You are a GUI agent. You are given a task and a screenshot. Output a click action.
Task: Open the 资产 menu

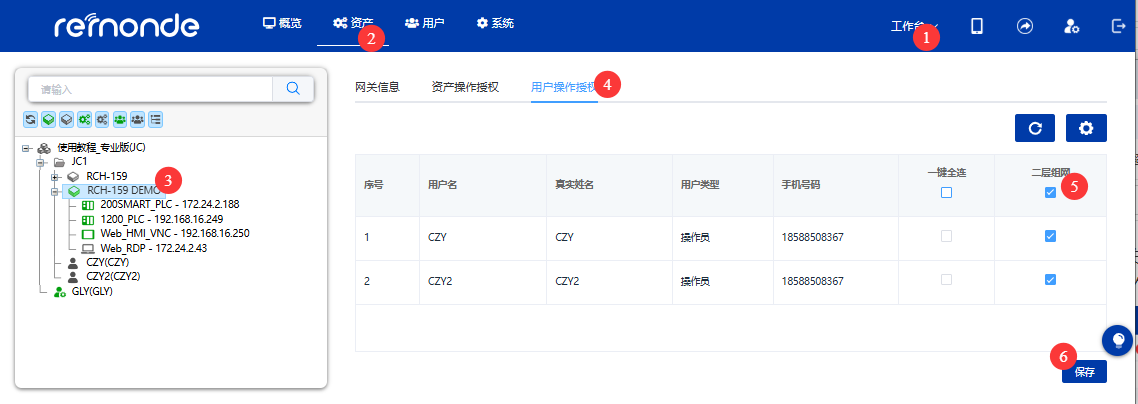(x=353, y=23)
